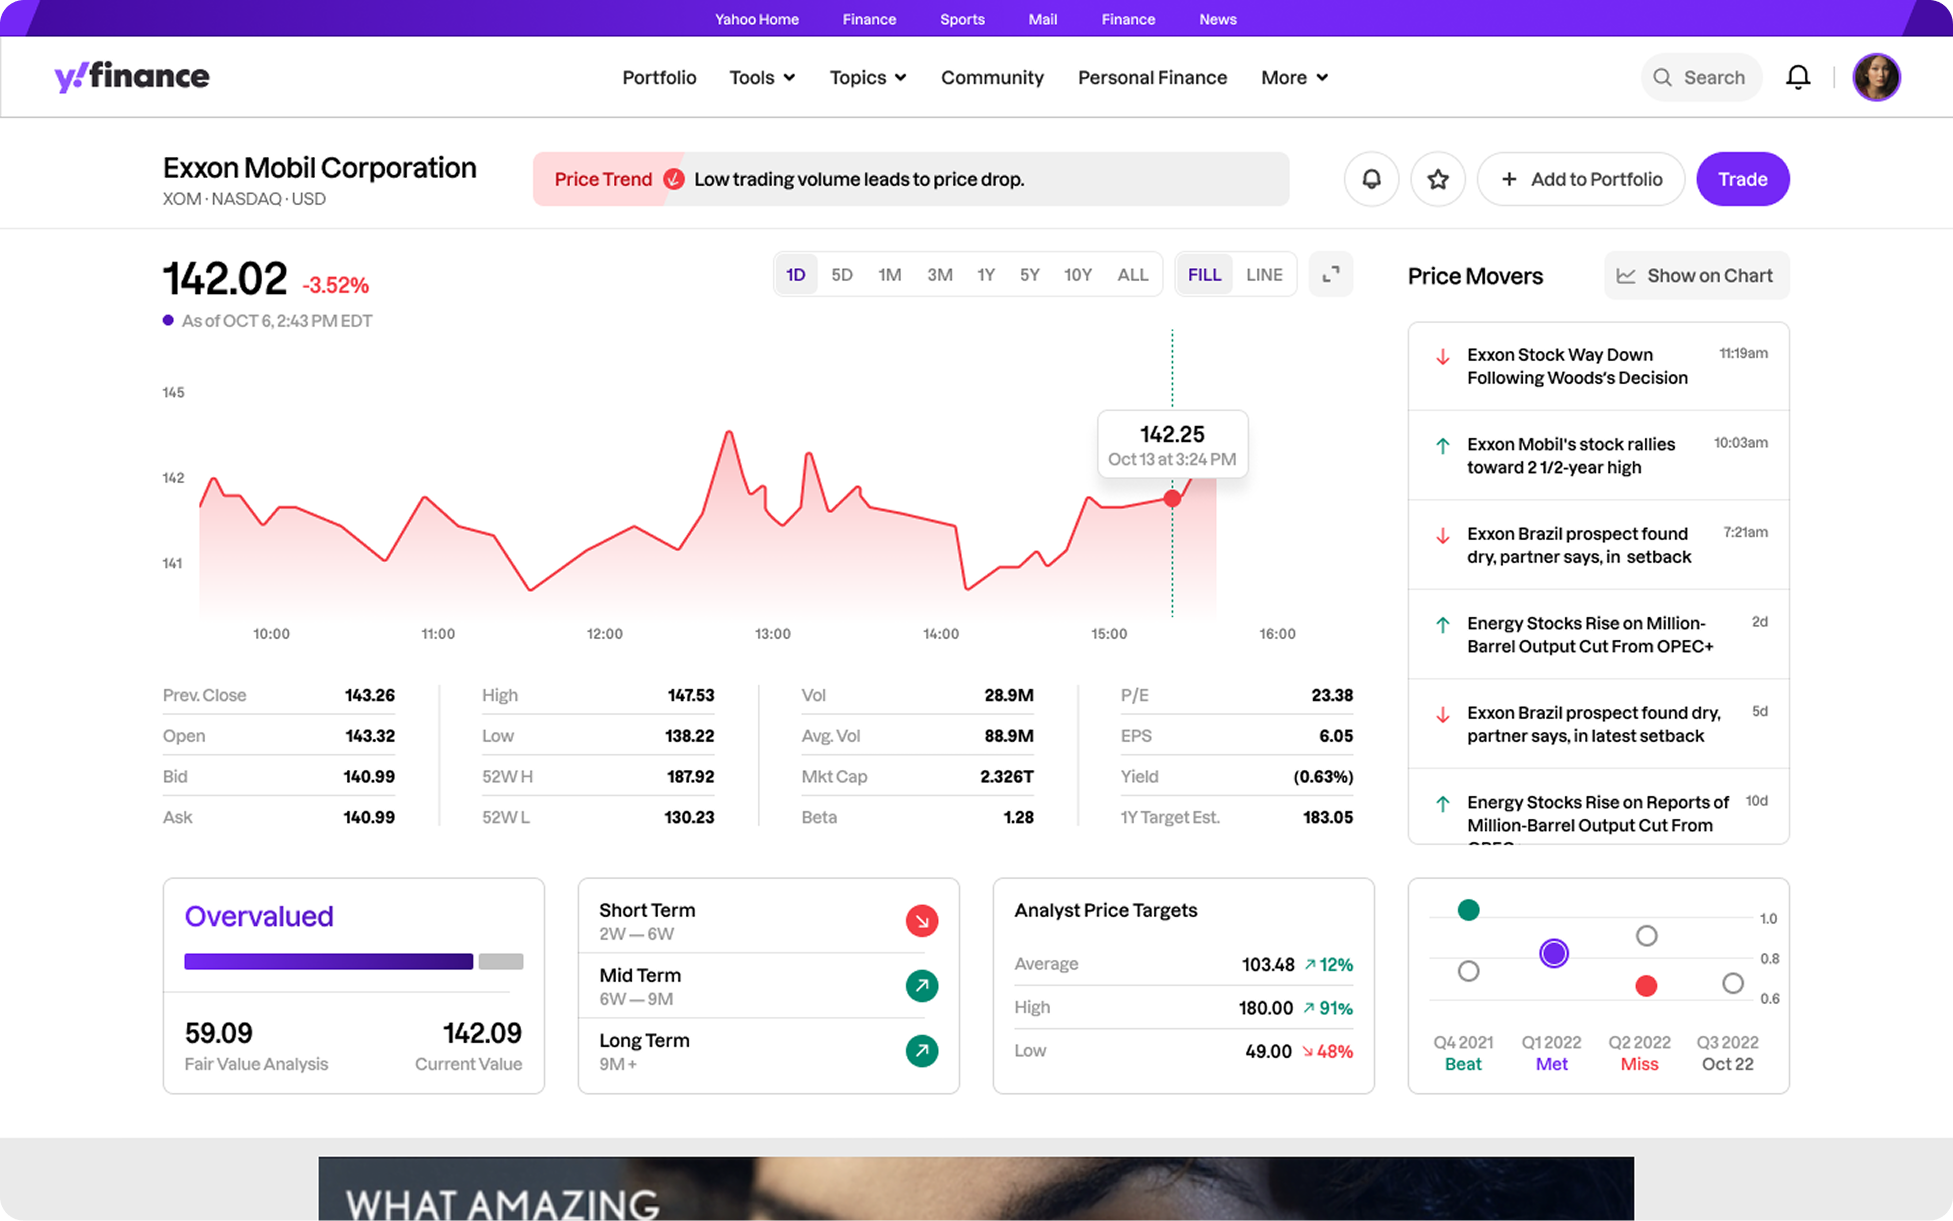Click the Overvalued fair value bar

pyautogui.click(x=353, y=961)
